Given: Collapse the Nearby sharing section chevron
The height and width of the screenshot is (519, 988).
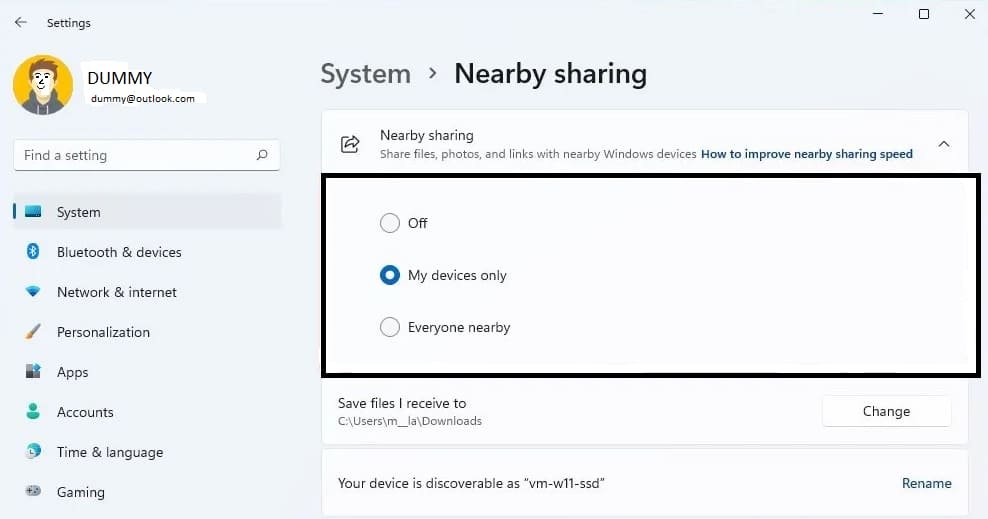Looking at the screenshot, I should [943, 144].
